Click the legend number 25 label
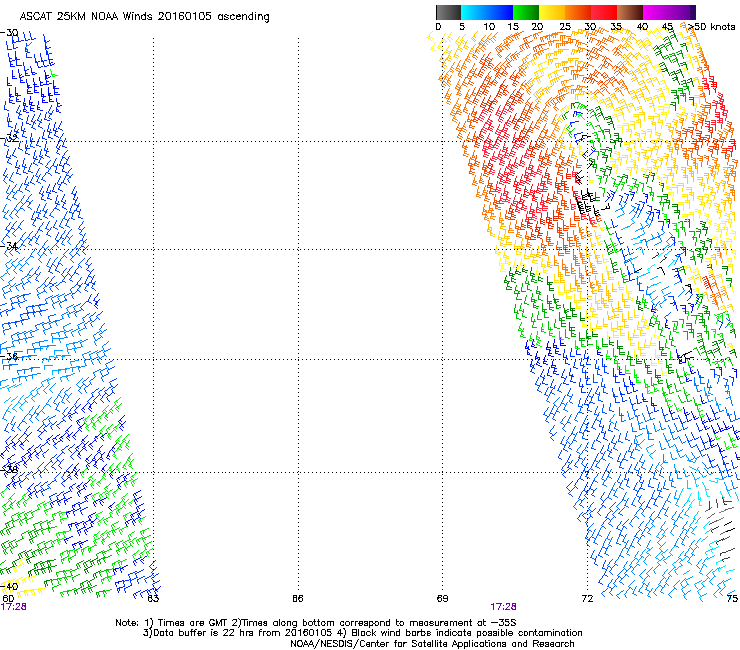The height and width of the screenshot is (650, 740). tap(565, 27)
